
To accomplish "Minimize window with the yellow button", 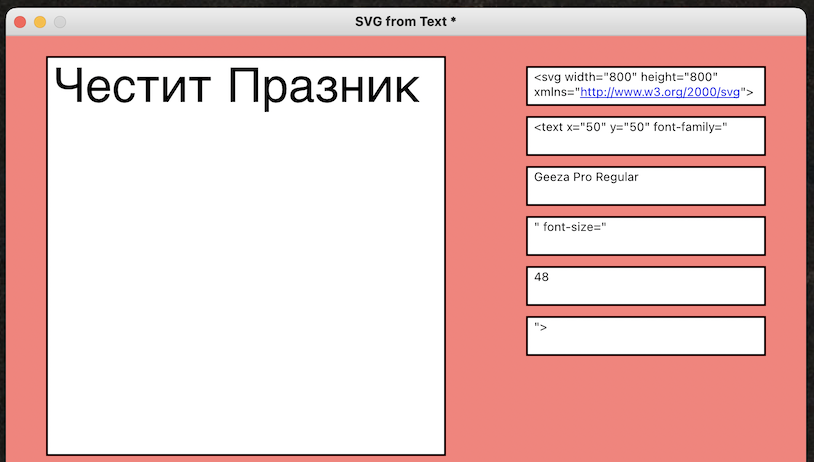I will tap(40, 22).
